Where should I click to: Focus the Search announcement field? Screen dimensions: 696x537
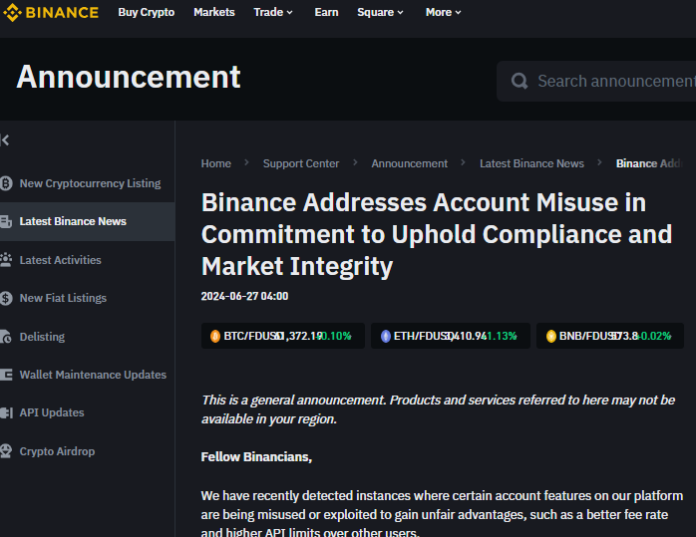coord(612,81)
